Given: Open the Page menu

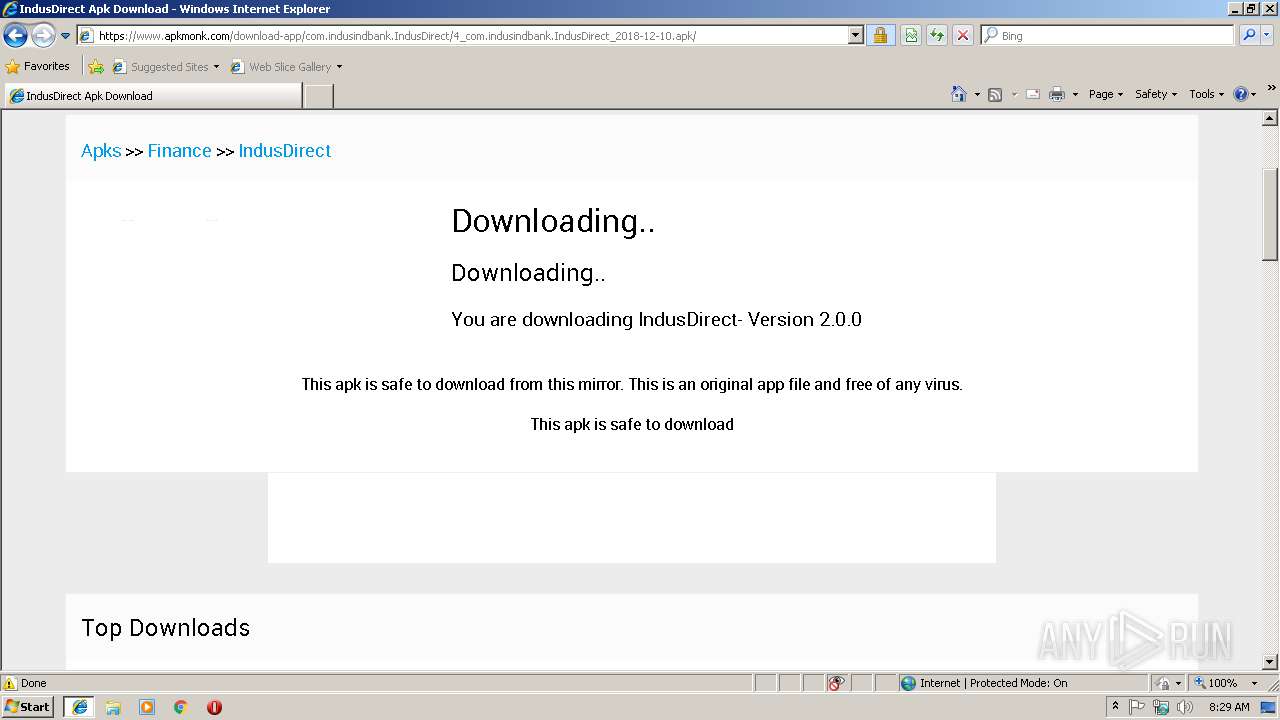Looking at the screenshot, I should point(1105,94).
